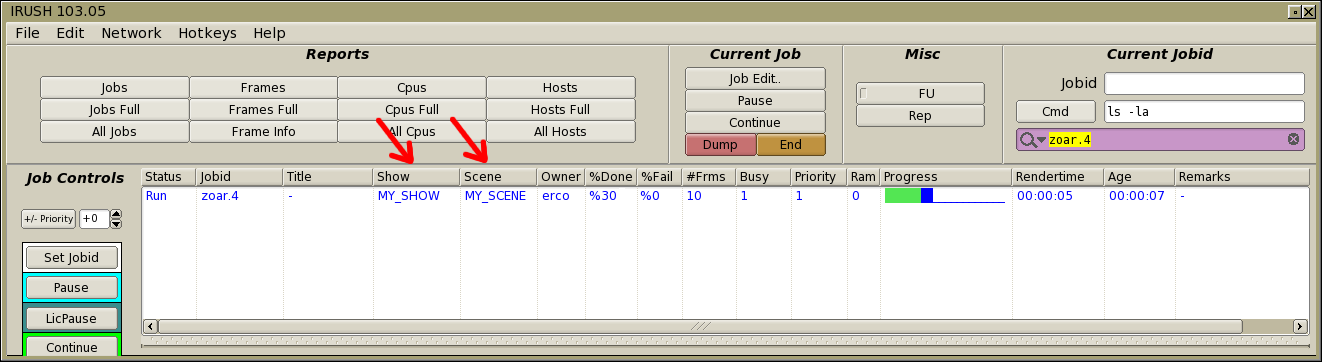Show the Jobs Full report
Image resolution: width=1322 pixels, height=362 pixels.
click(114, 110)
